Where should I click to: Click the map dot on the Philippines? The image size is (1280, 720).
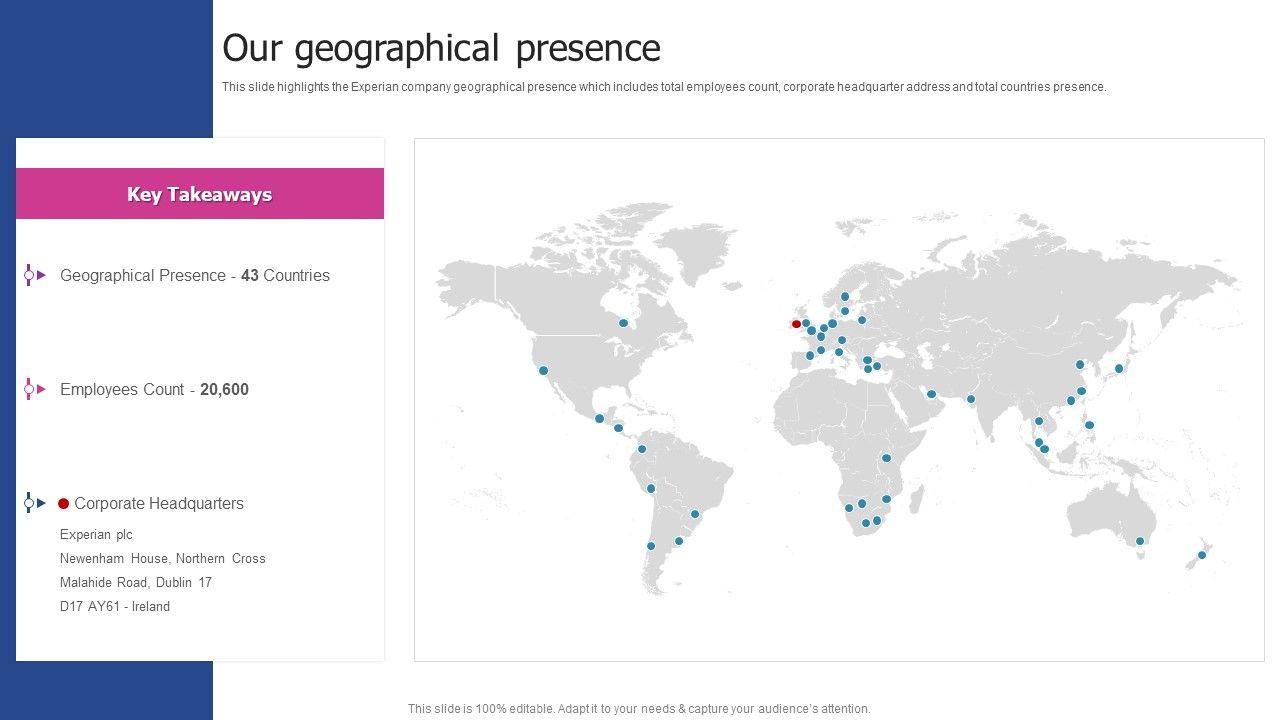tap(1089, 425)
